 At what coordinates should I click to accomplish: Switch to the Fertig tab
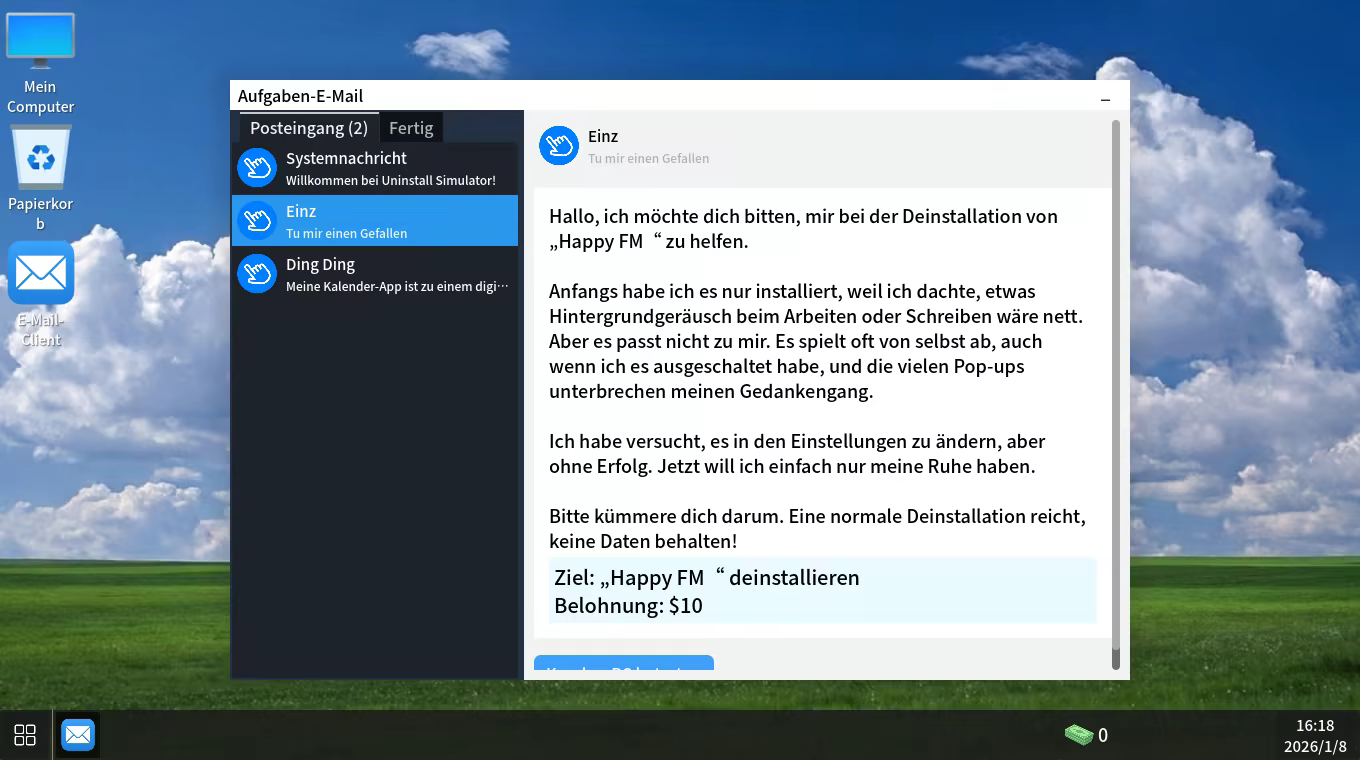(x=411, y=128)
